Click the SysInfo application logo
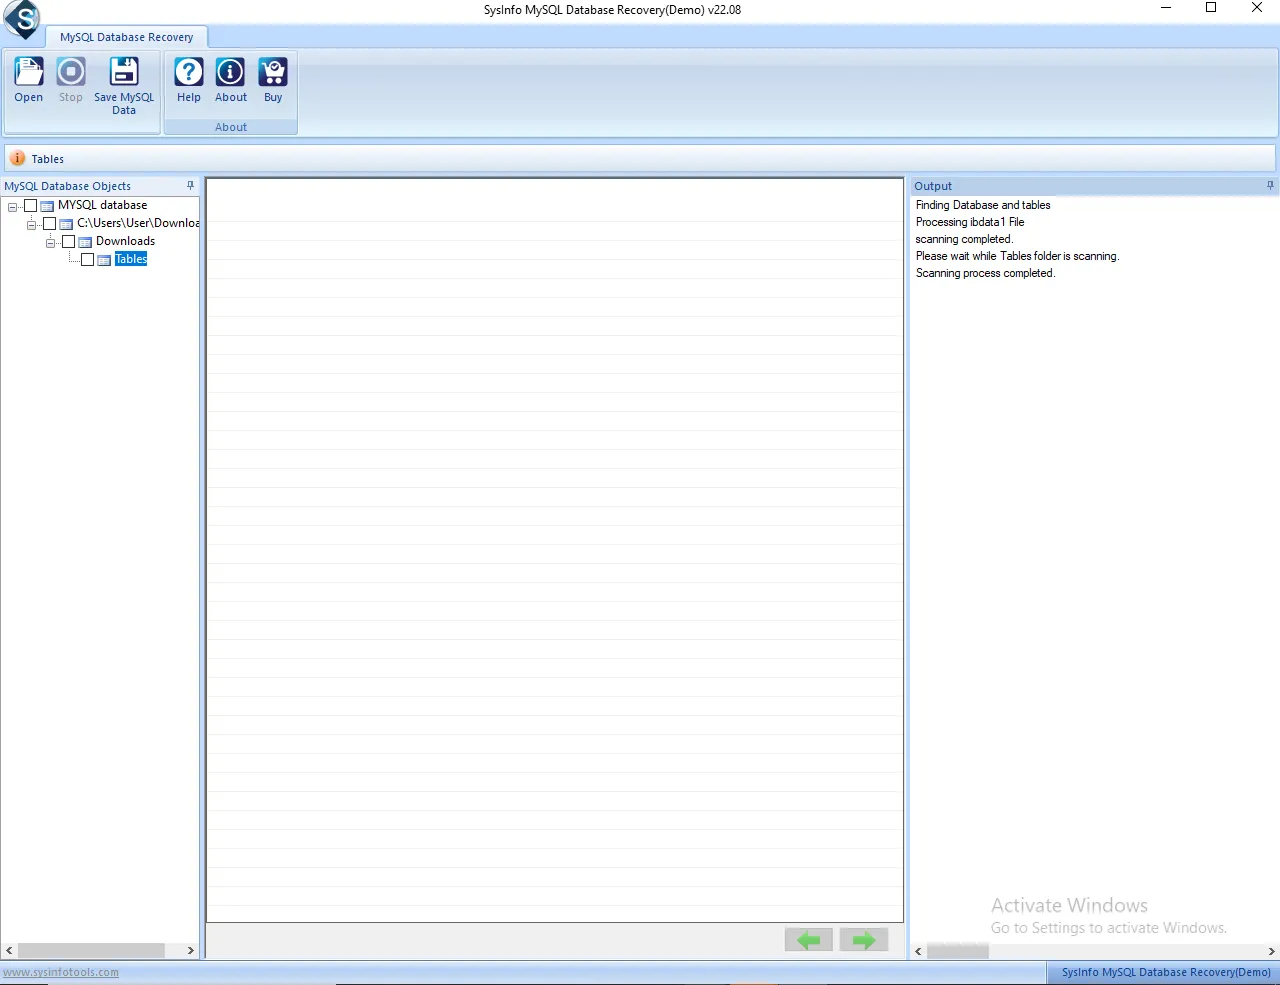 pos(22,19)
